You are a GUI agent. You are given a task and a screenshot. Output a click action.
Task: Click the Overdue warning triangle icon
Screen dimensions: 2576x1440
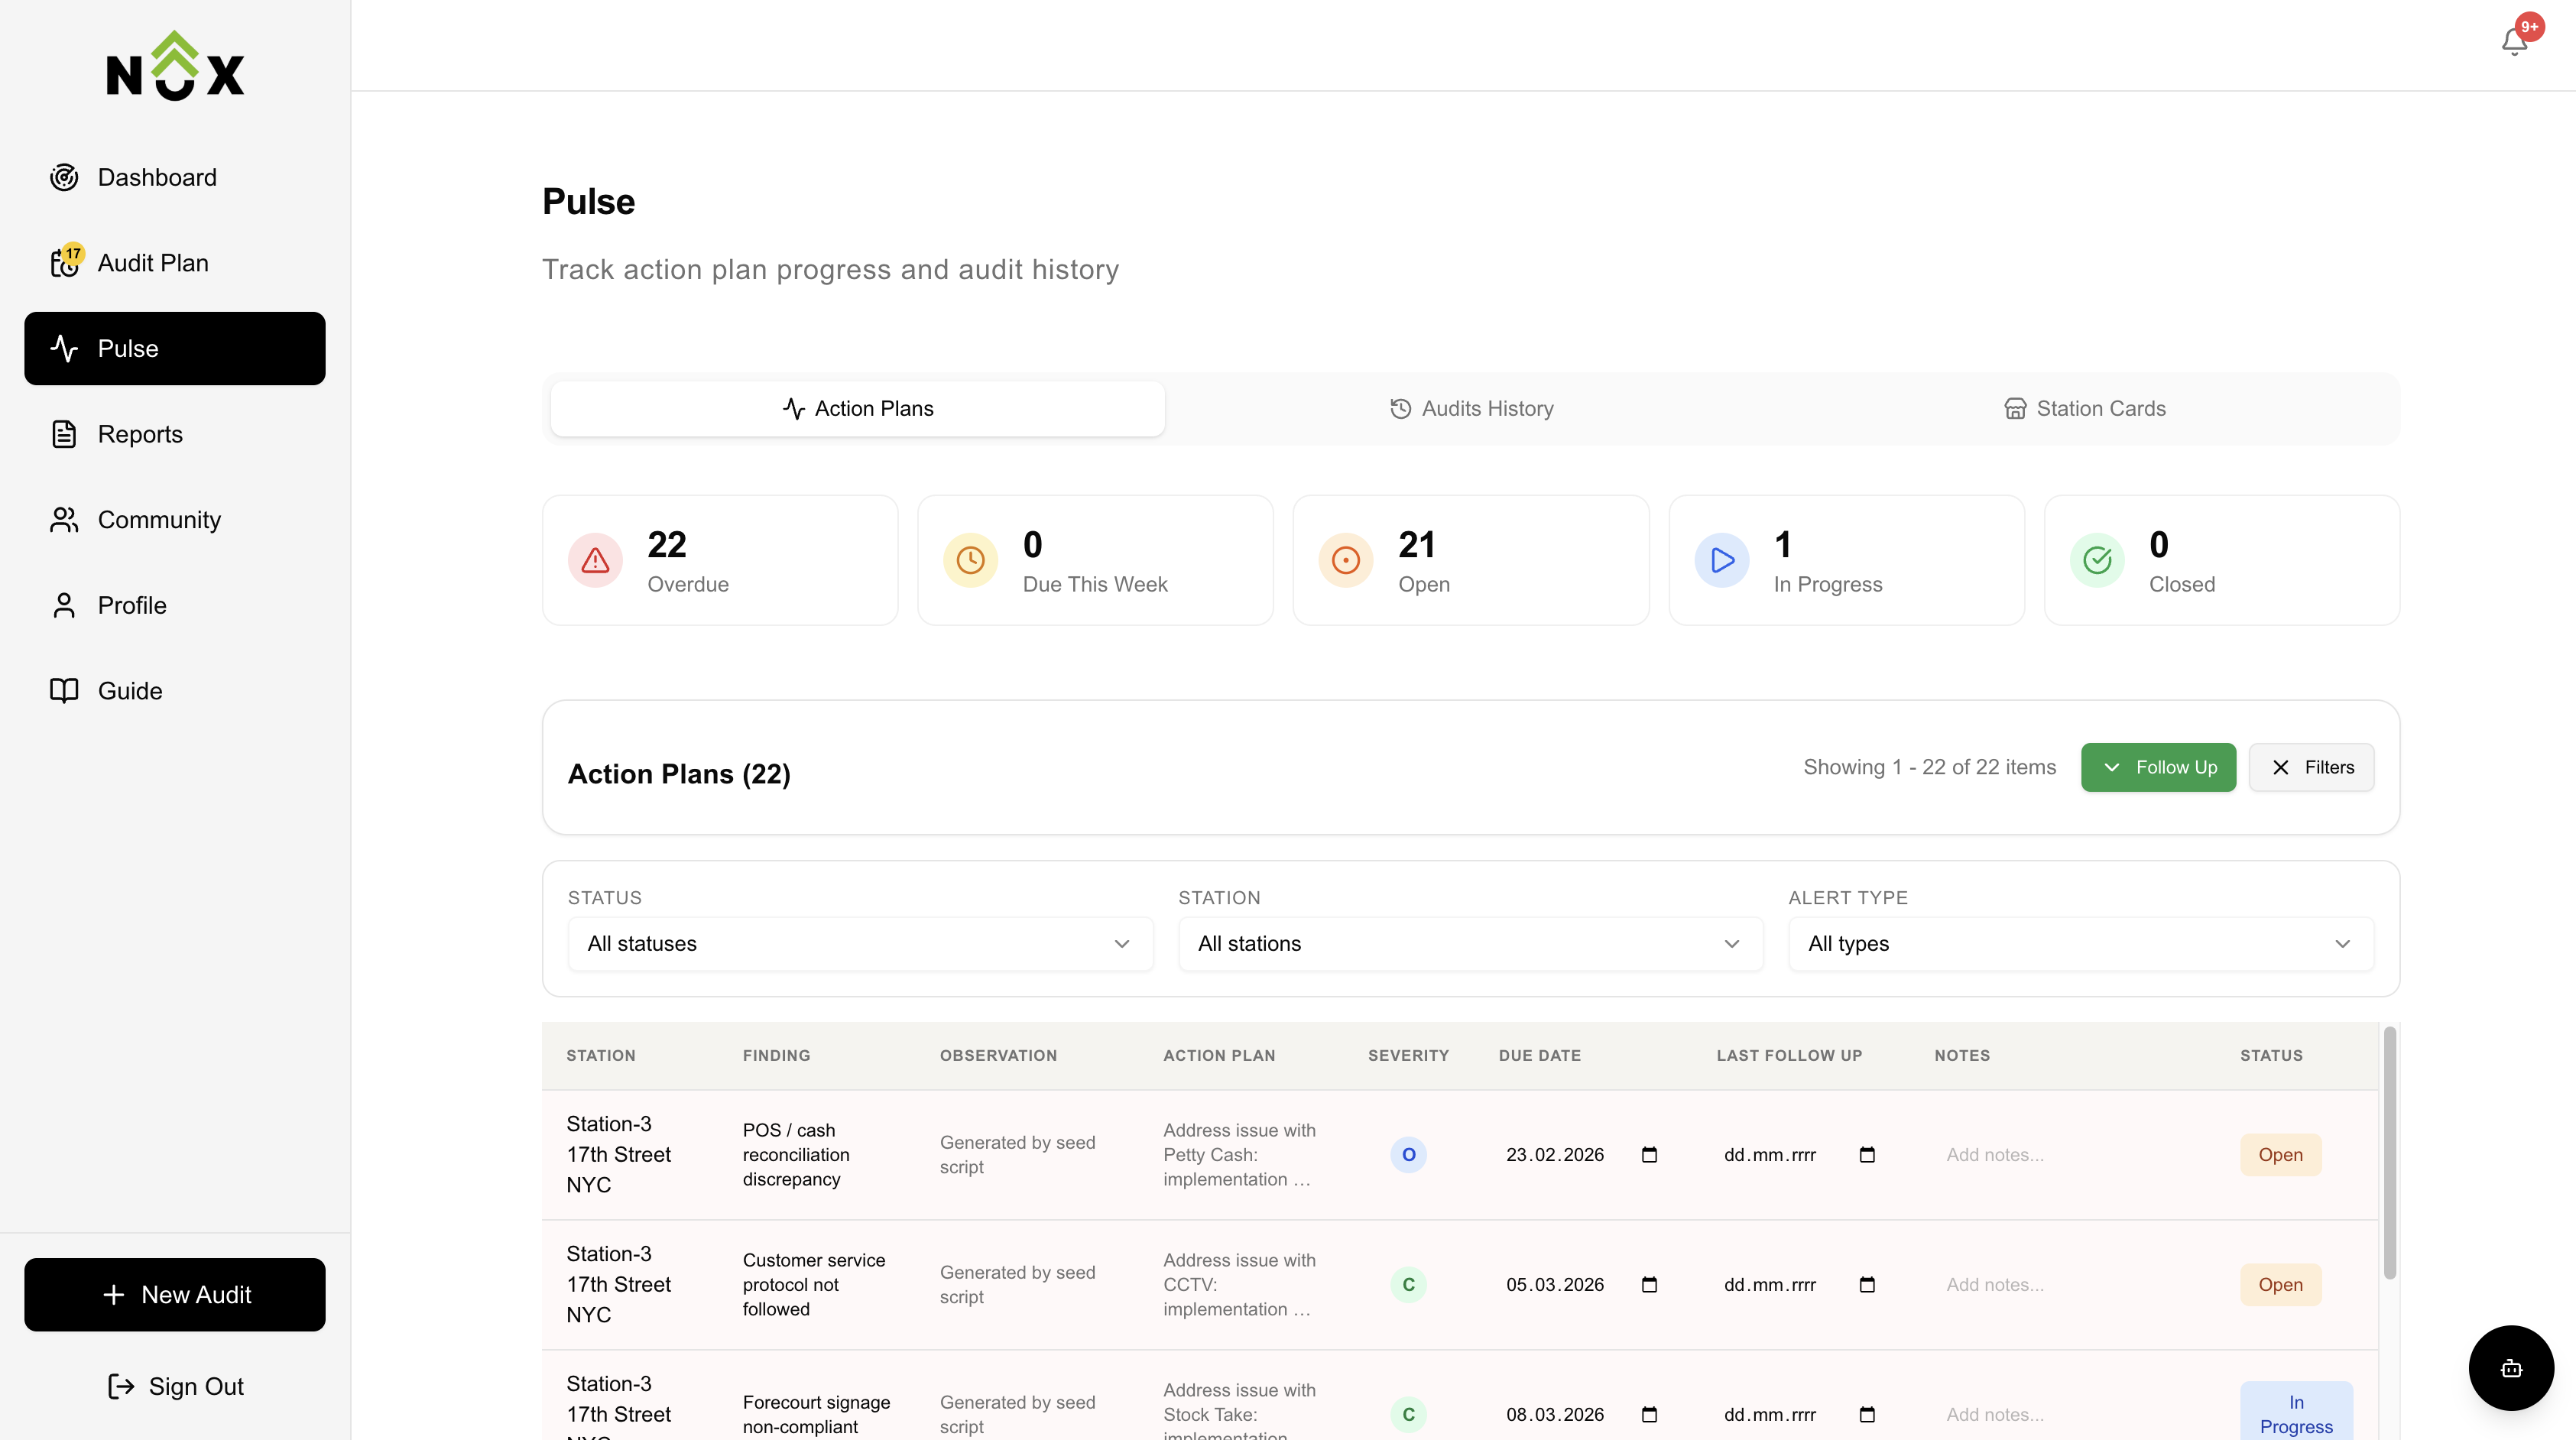tap(595, 560)
